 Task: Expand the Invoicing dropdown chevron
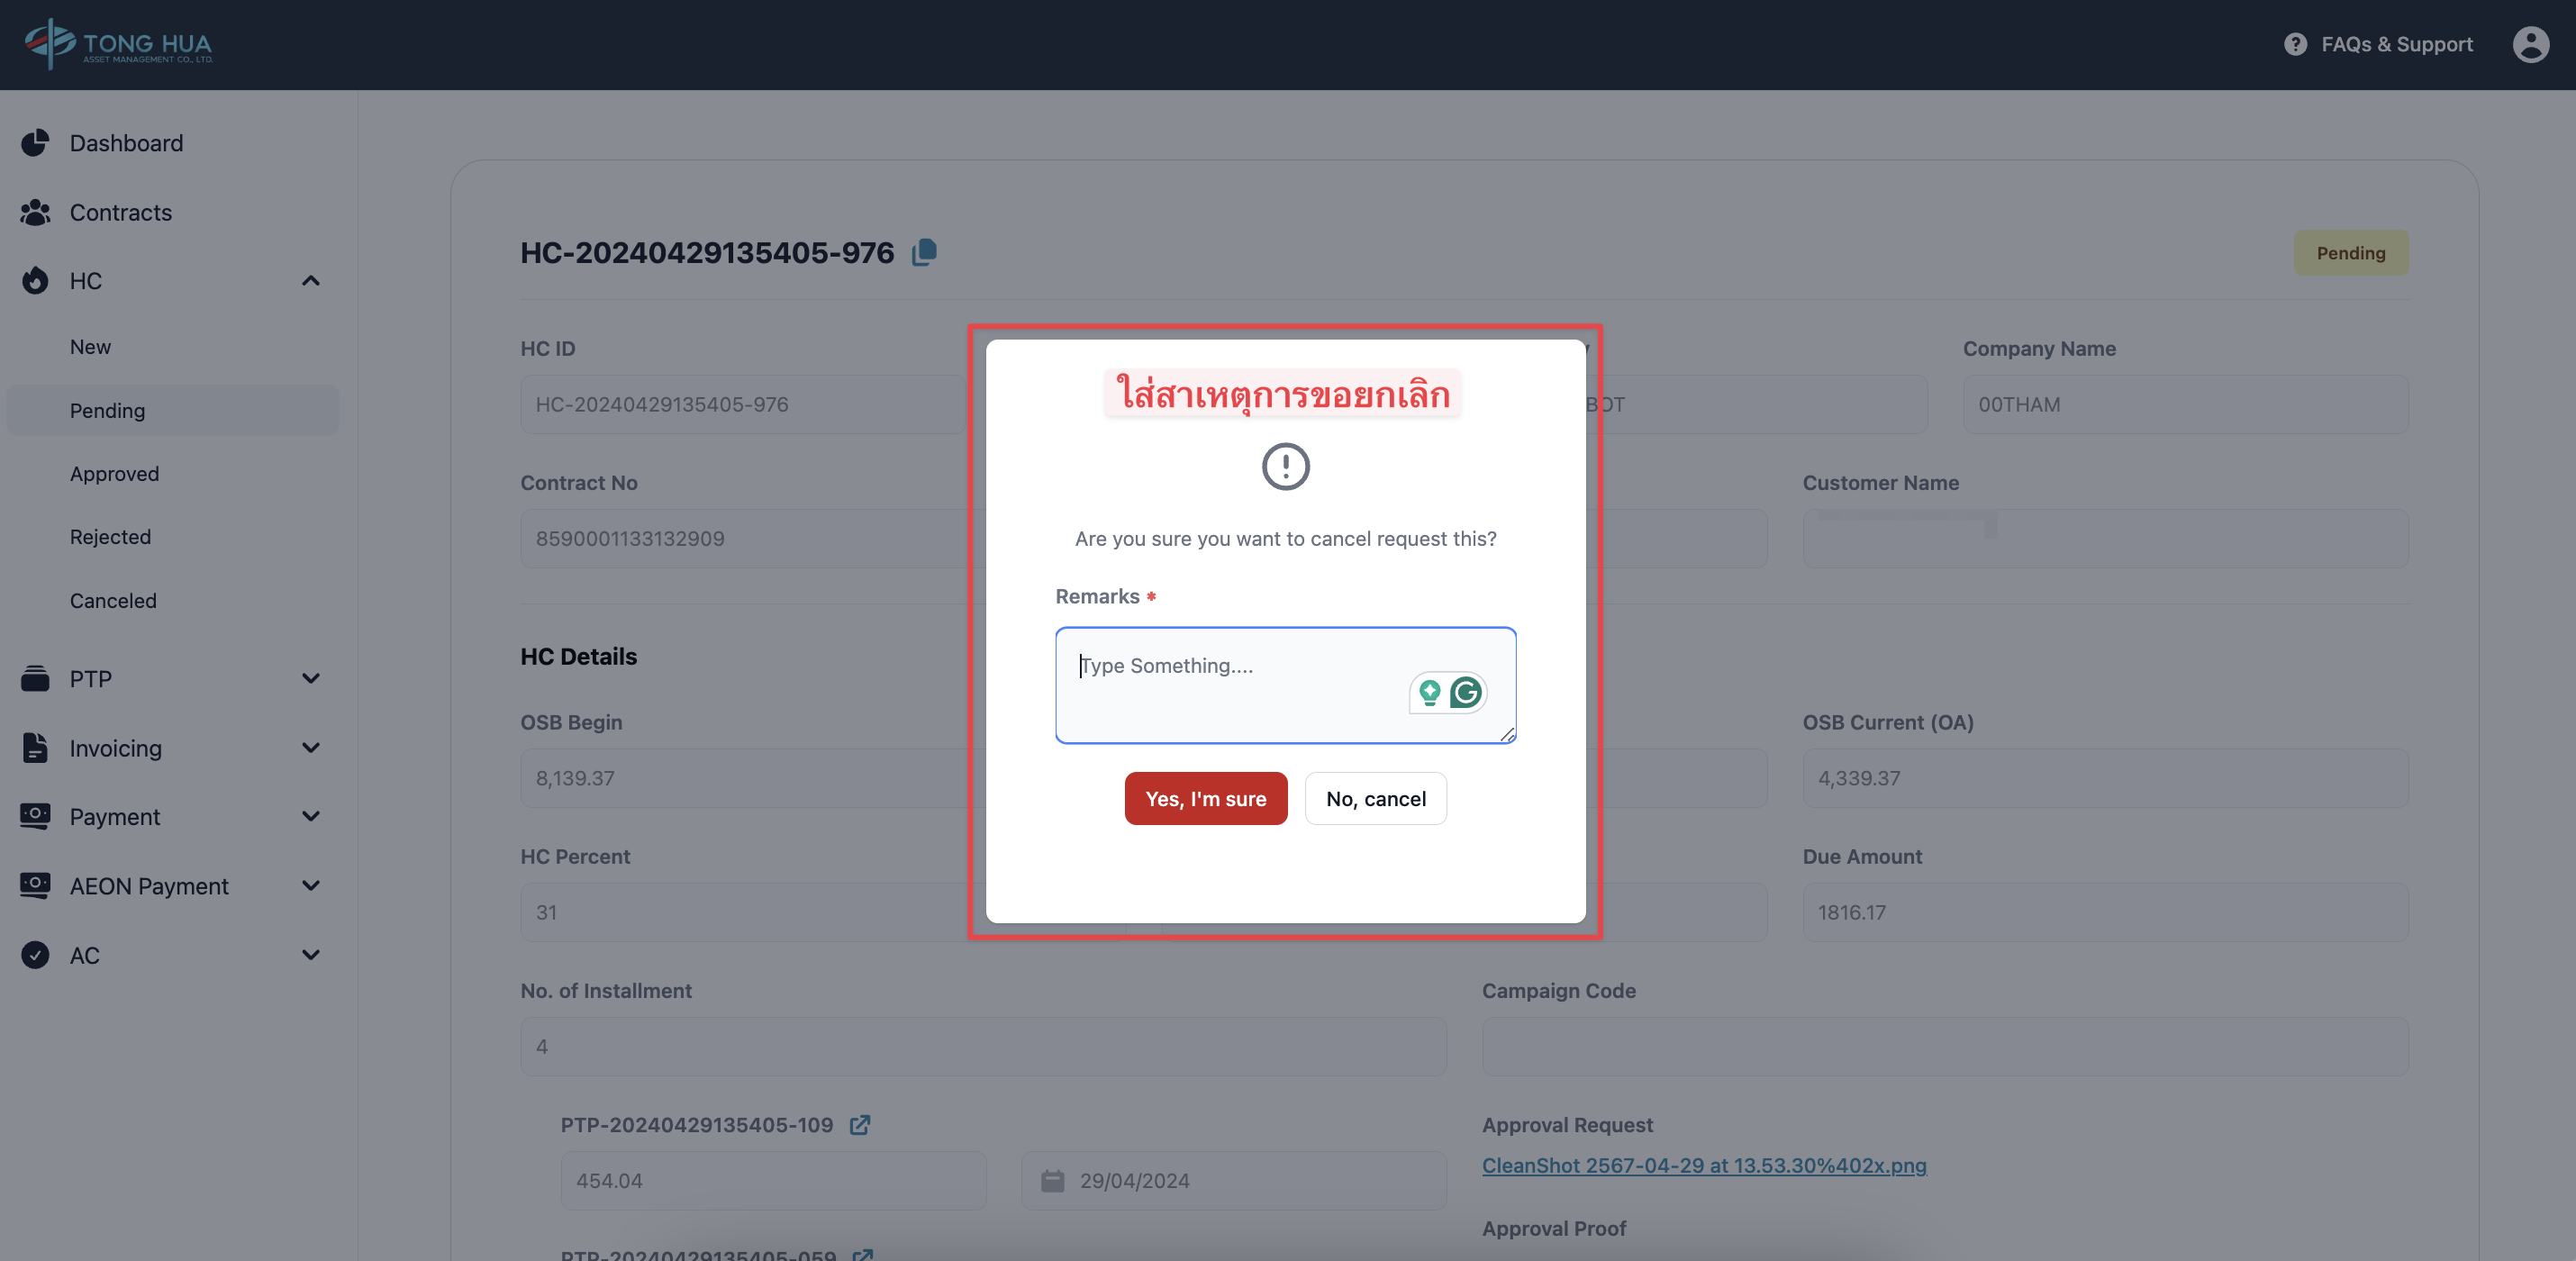311,748
